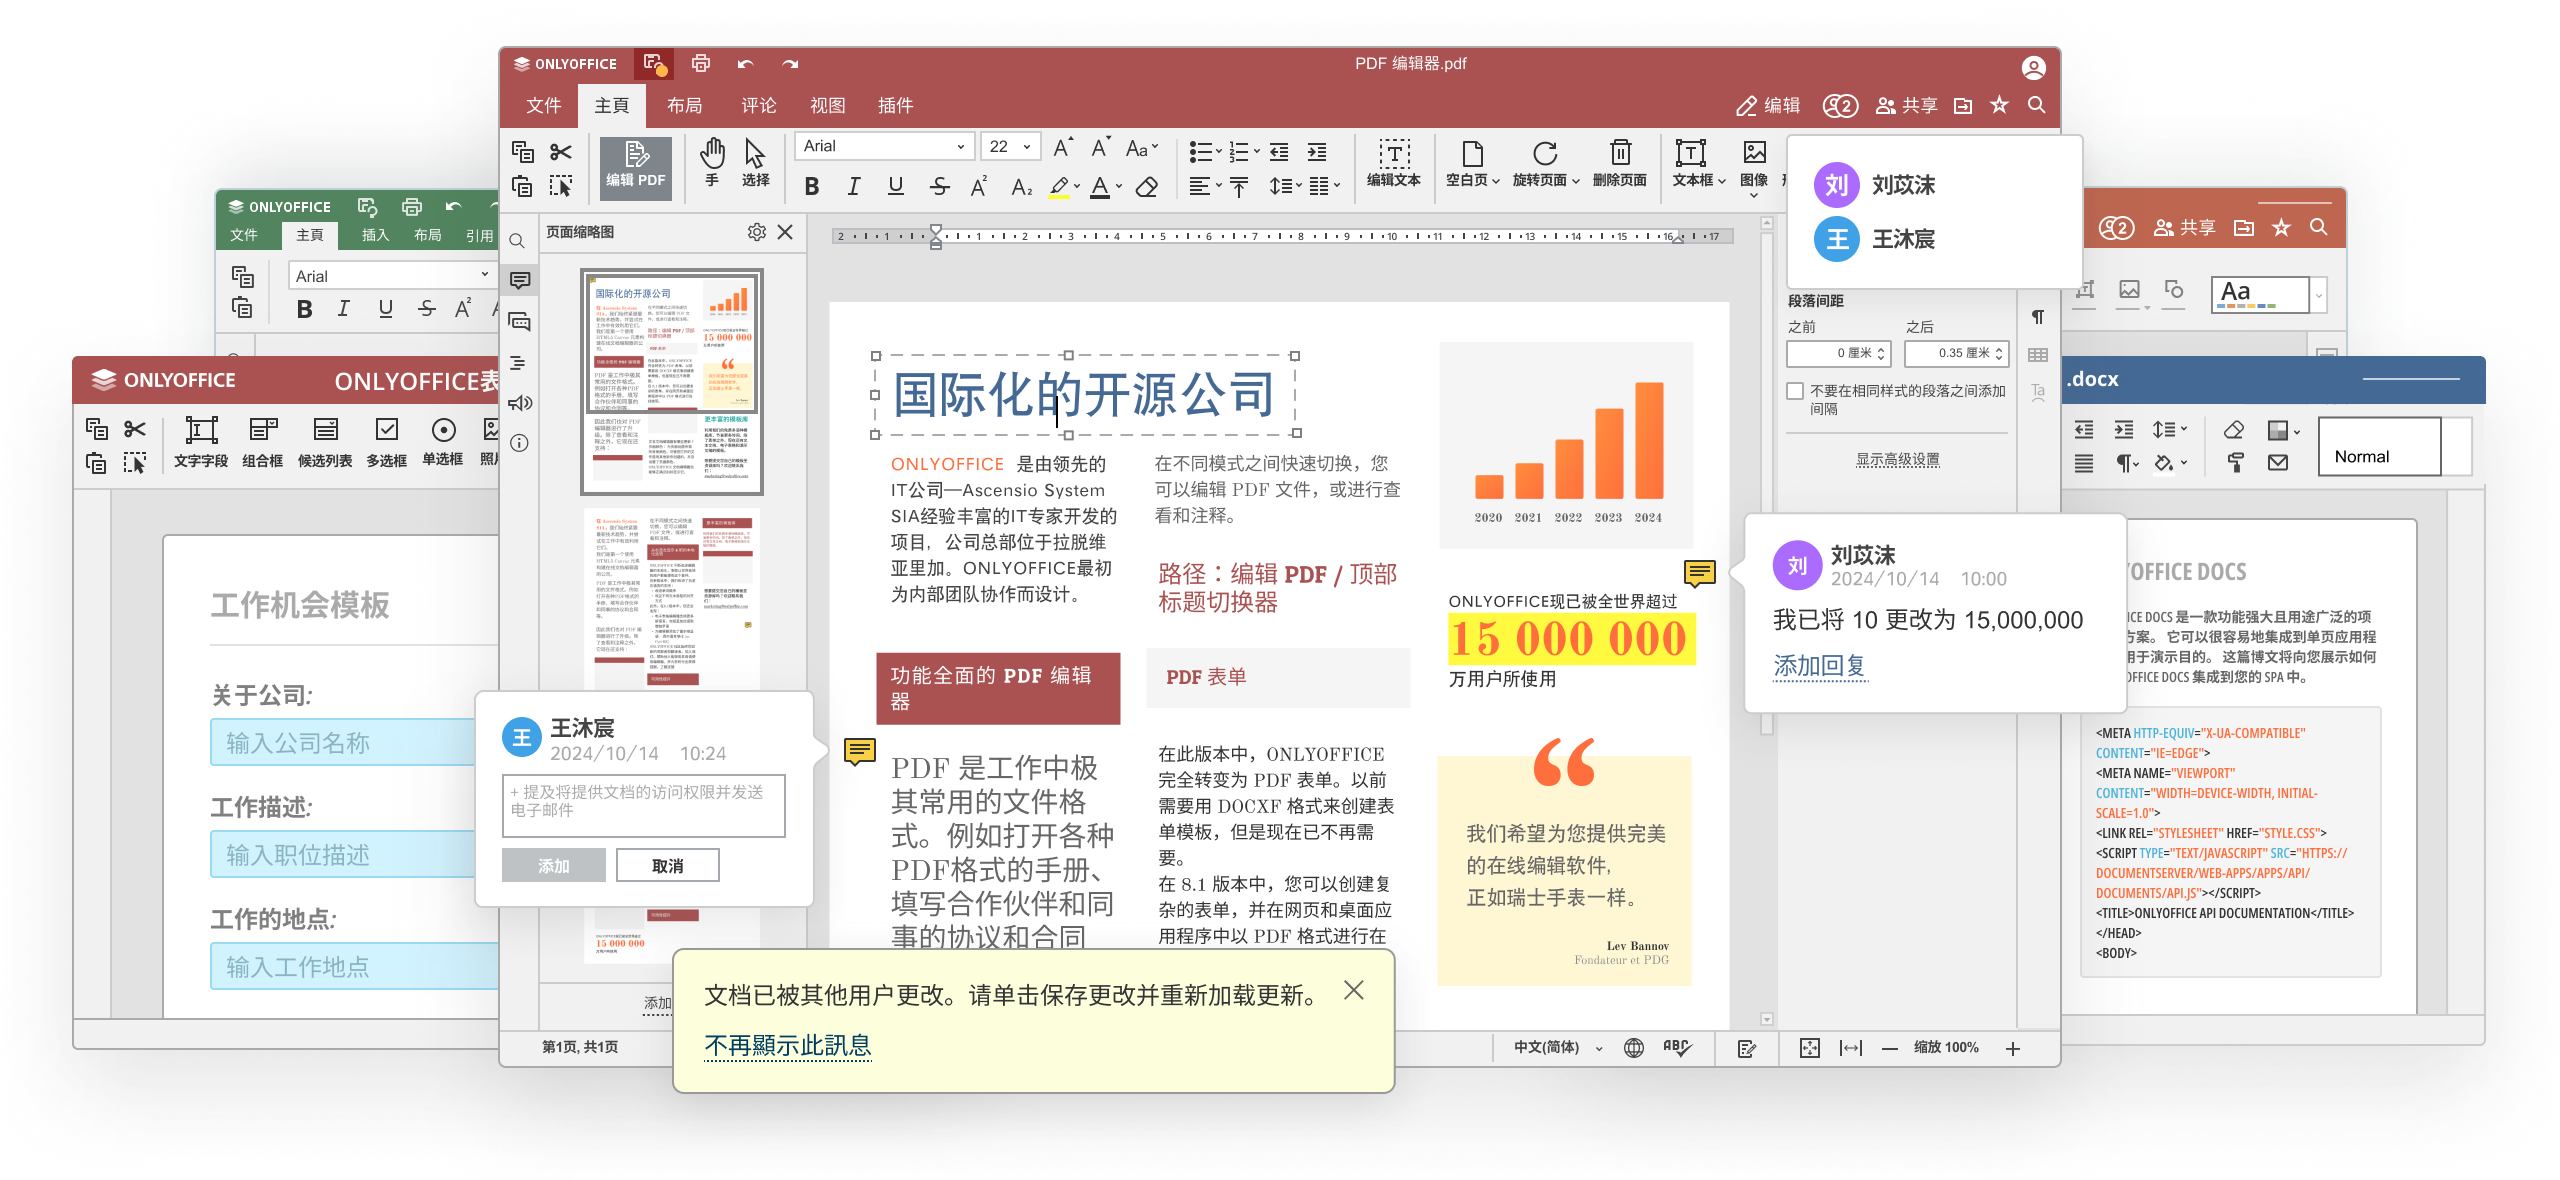Check 不要在相同样式的段落之间添加间隔 checkbox
This screenshot has width=2560, height=1180.
point(1796,391)
